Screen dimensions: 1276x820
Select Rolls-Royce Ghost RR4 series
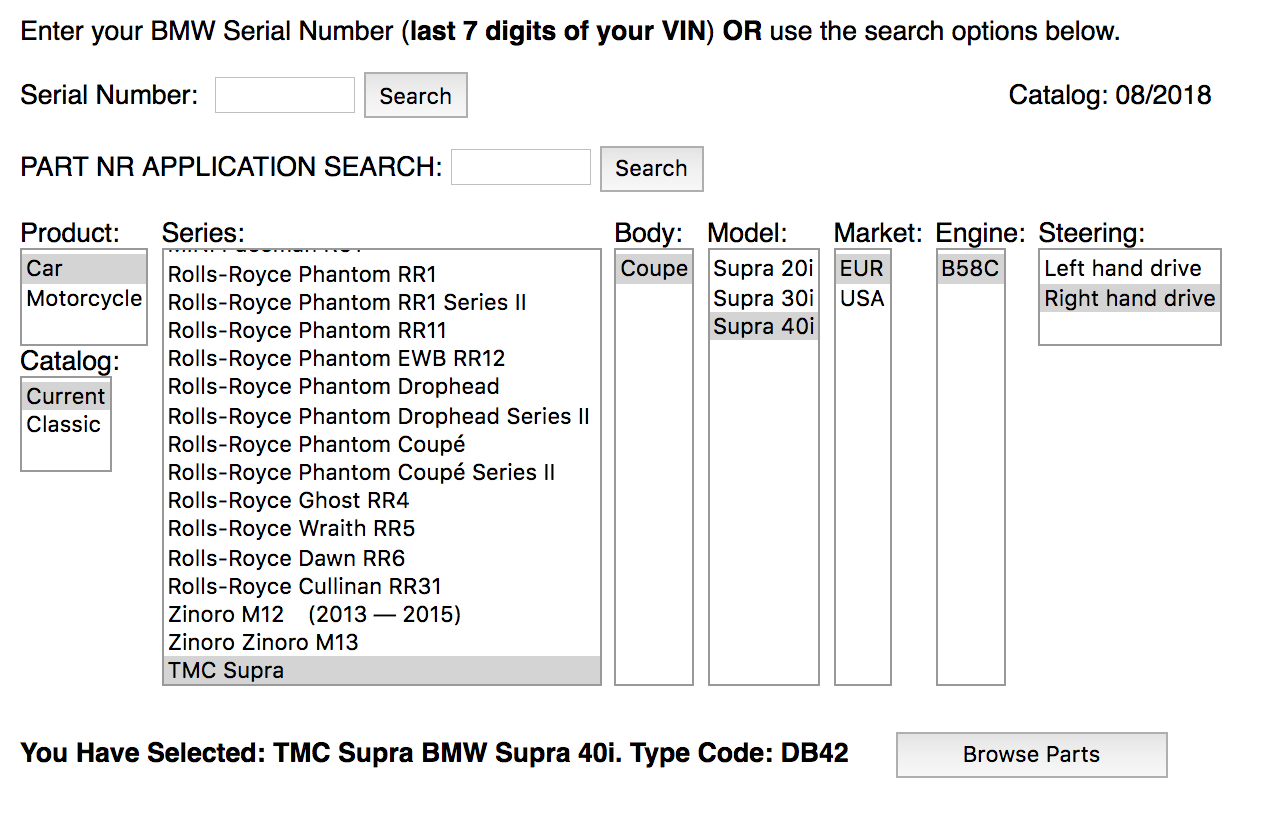point(289,500)
